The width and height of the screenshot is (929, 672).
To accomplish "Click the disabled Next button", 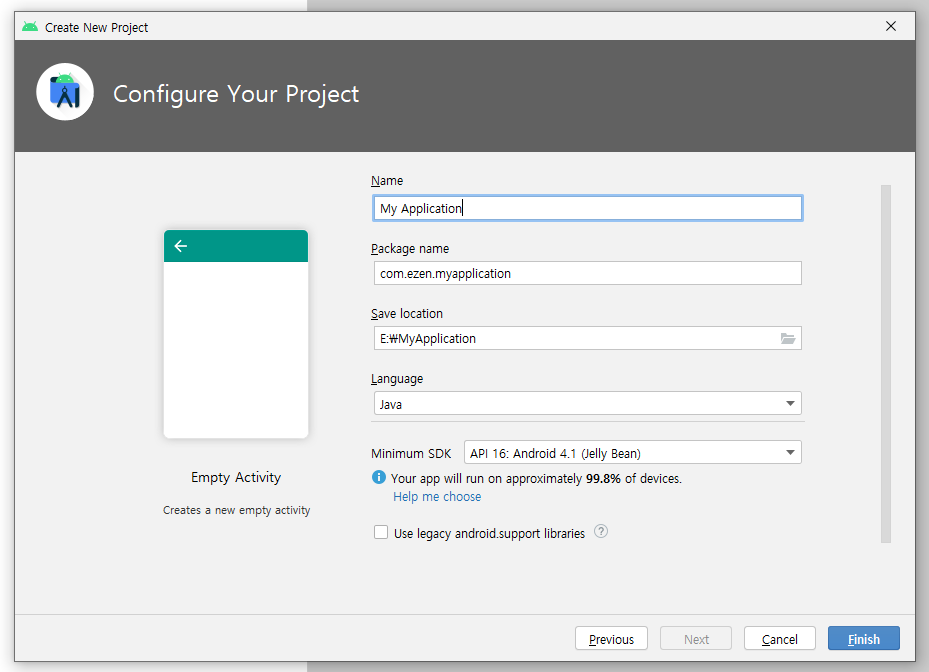I will (696, 639).
